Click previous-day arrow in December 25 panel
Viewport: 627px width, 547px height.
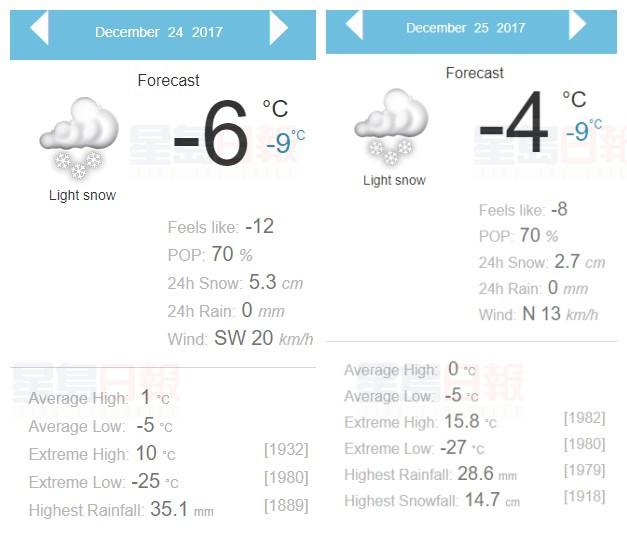click(353, 25)
